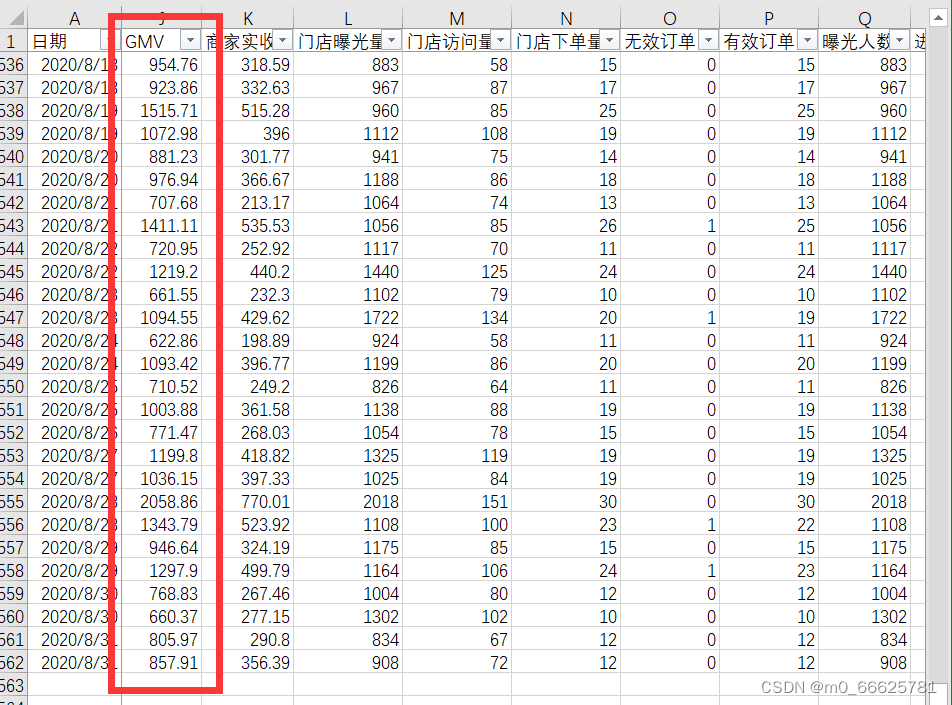Select column O header

[670, 19]
